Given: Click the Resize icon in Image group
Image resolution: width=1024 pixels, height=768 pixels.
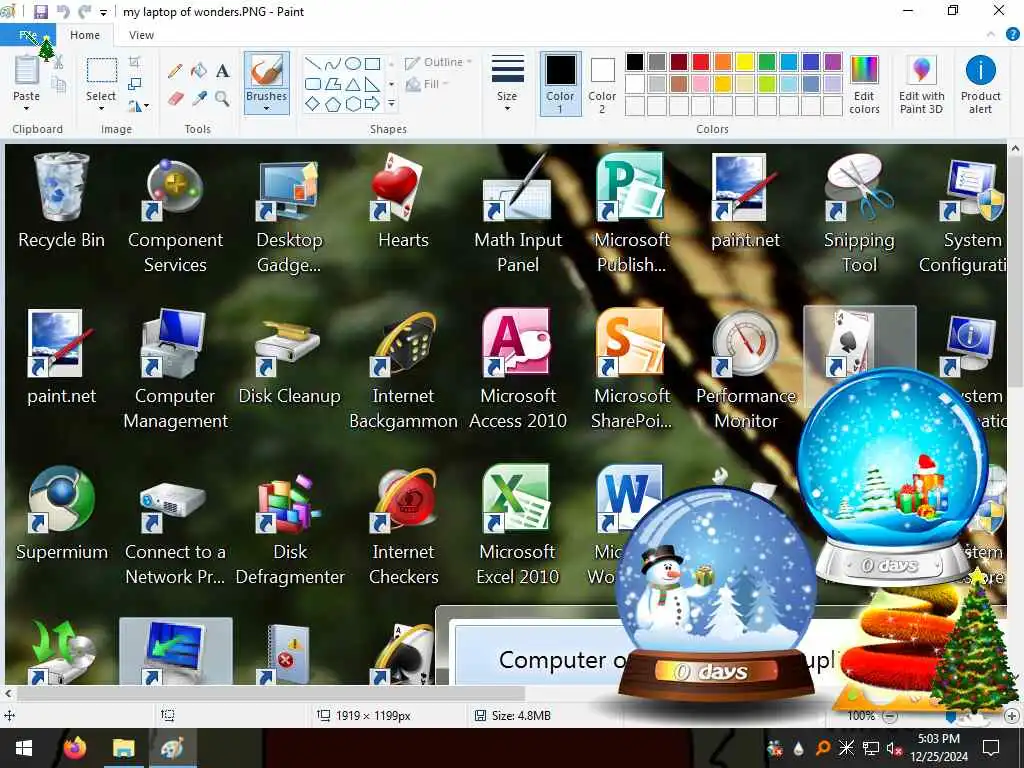Looking at the screenshot, I should pos(135,84).
